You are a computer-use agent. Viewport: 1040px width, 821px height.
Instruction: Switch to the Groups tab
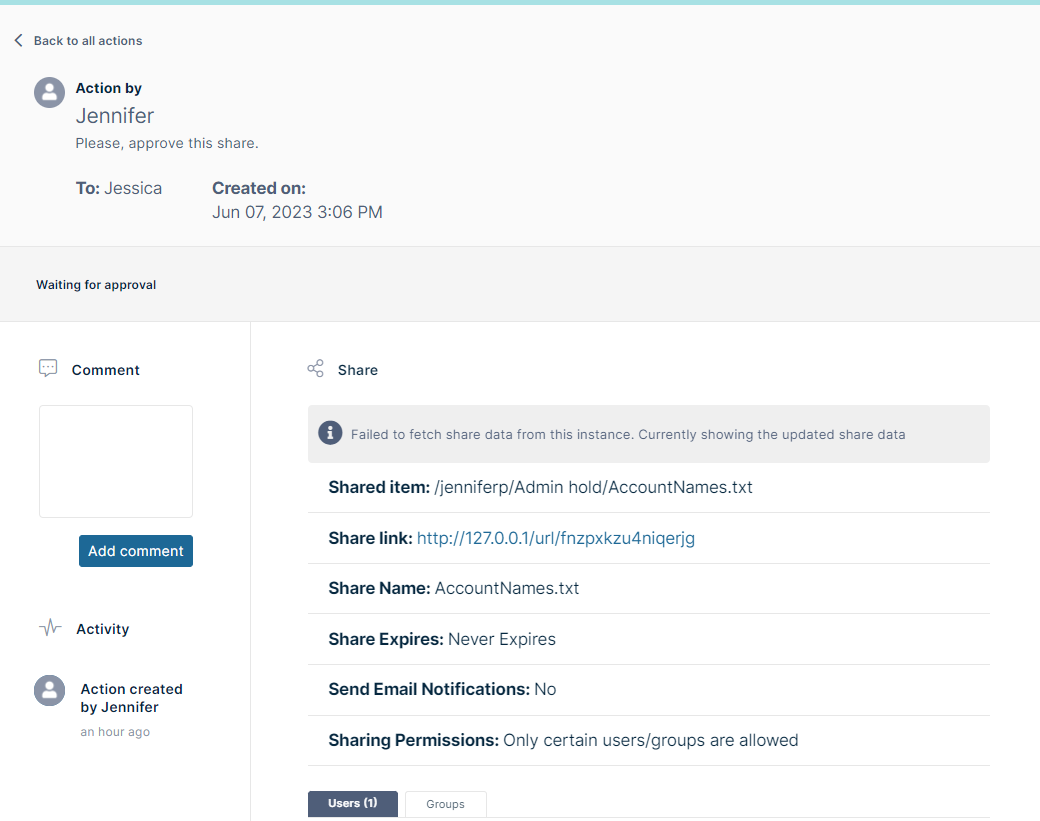tap(445, 804)
